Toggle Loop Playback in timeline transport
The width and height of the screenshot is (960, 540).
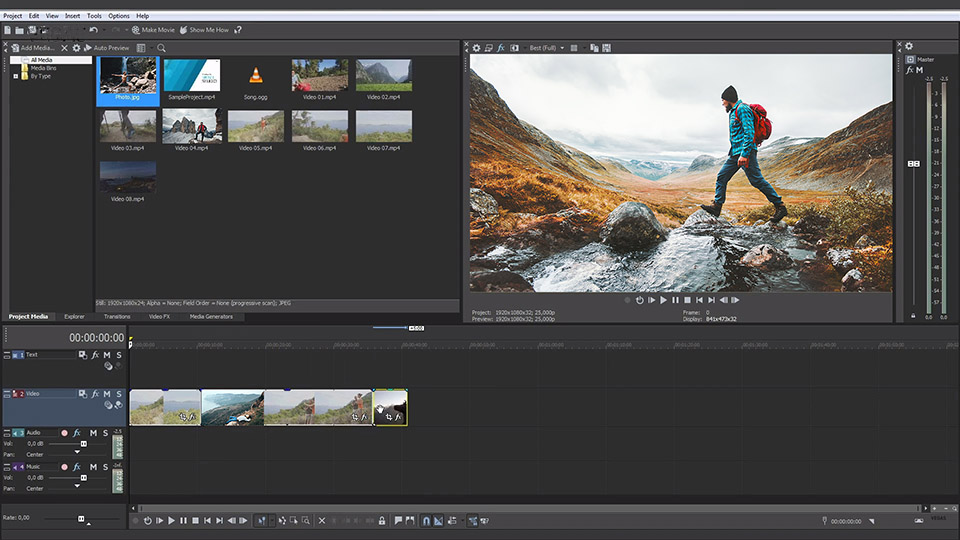coord(148,521)
